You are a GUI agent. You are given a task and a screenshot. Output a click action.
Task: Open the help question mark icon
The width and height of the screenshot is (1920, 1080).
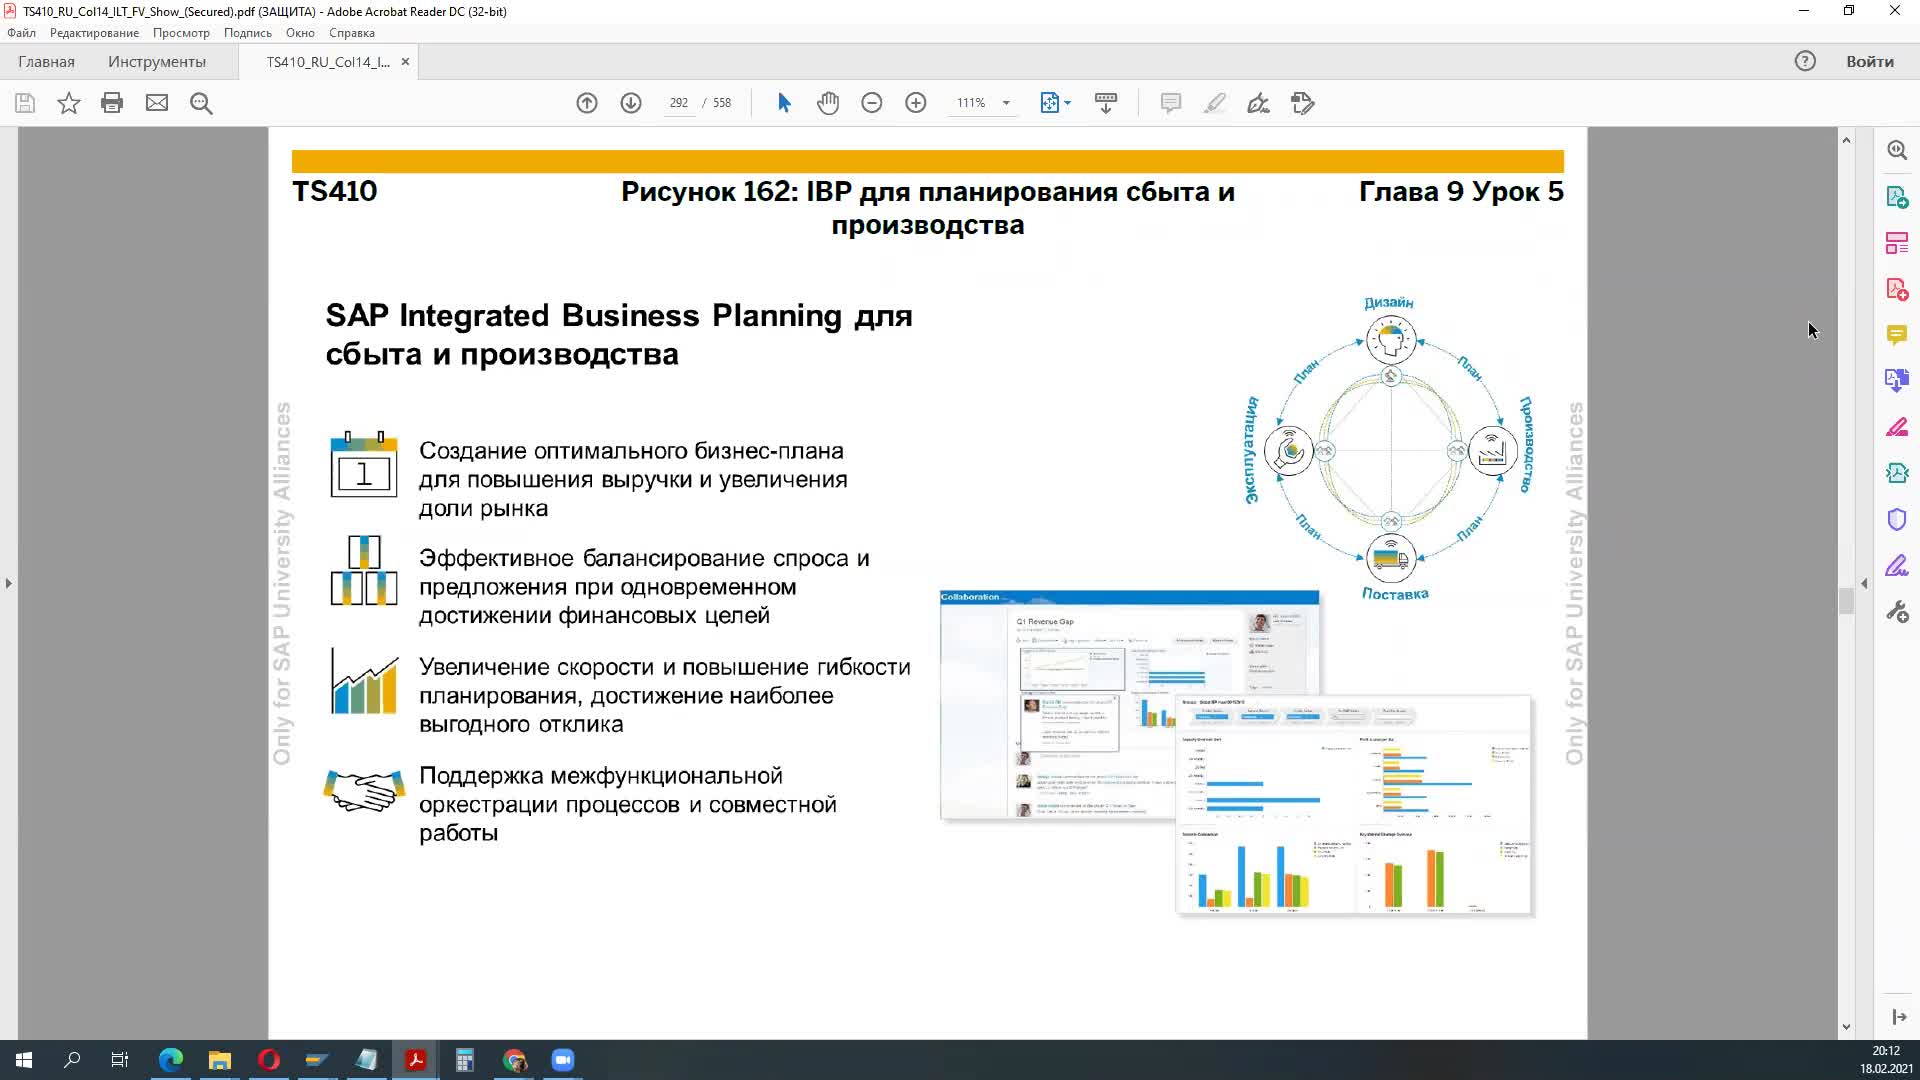coord(1805,61)
